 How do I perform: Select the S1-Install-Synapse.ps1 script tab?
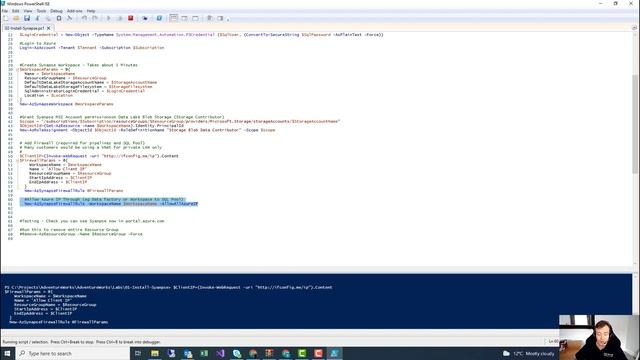[x=24, y=28]
